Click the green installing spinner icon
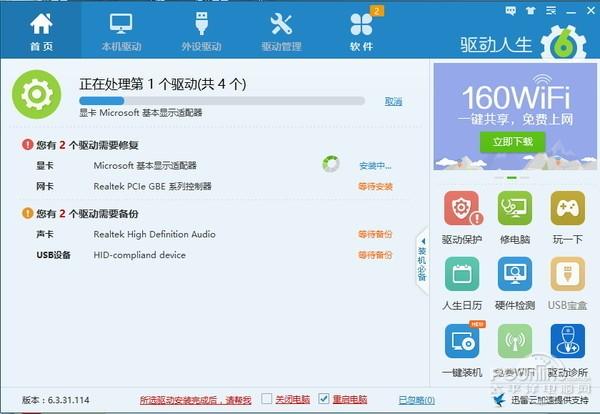 pyautogui.click(x=331, y=164)
